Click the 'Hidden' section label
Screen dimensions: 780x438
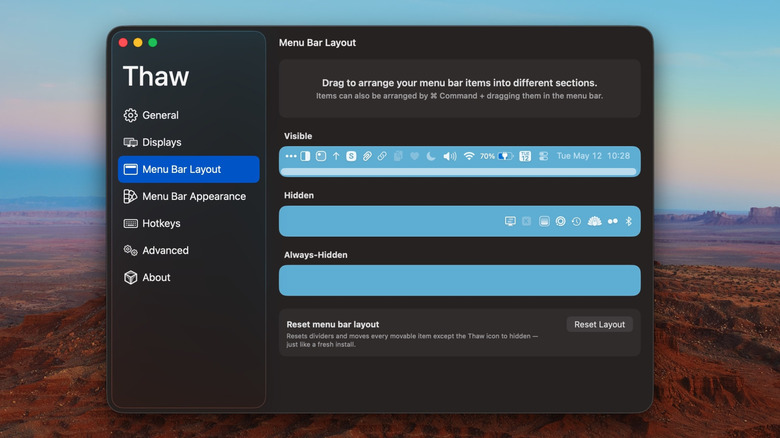pos(298,195)
